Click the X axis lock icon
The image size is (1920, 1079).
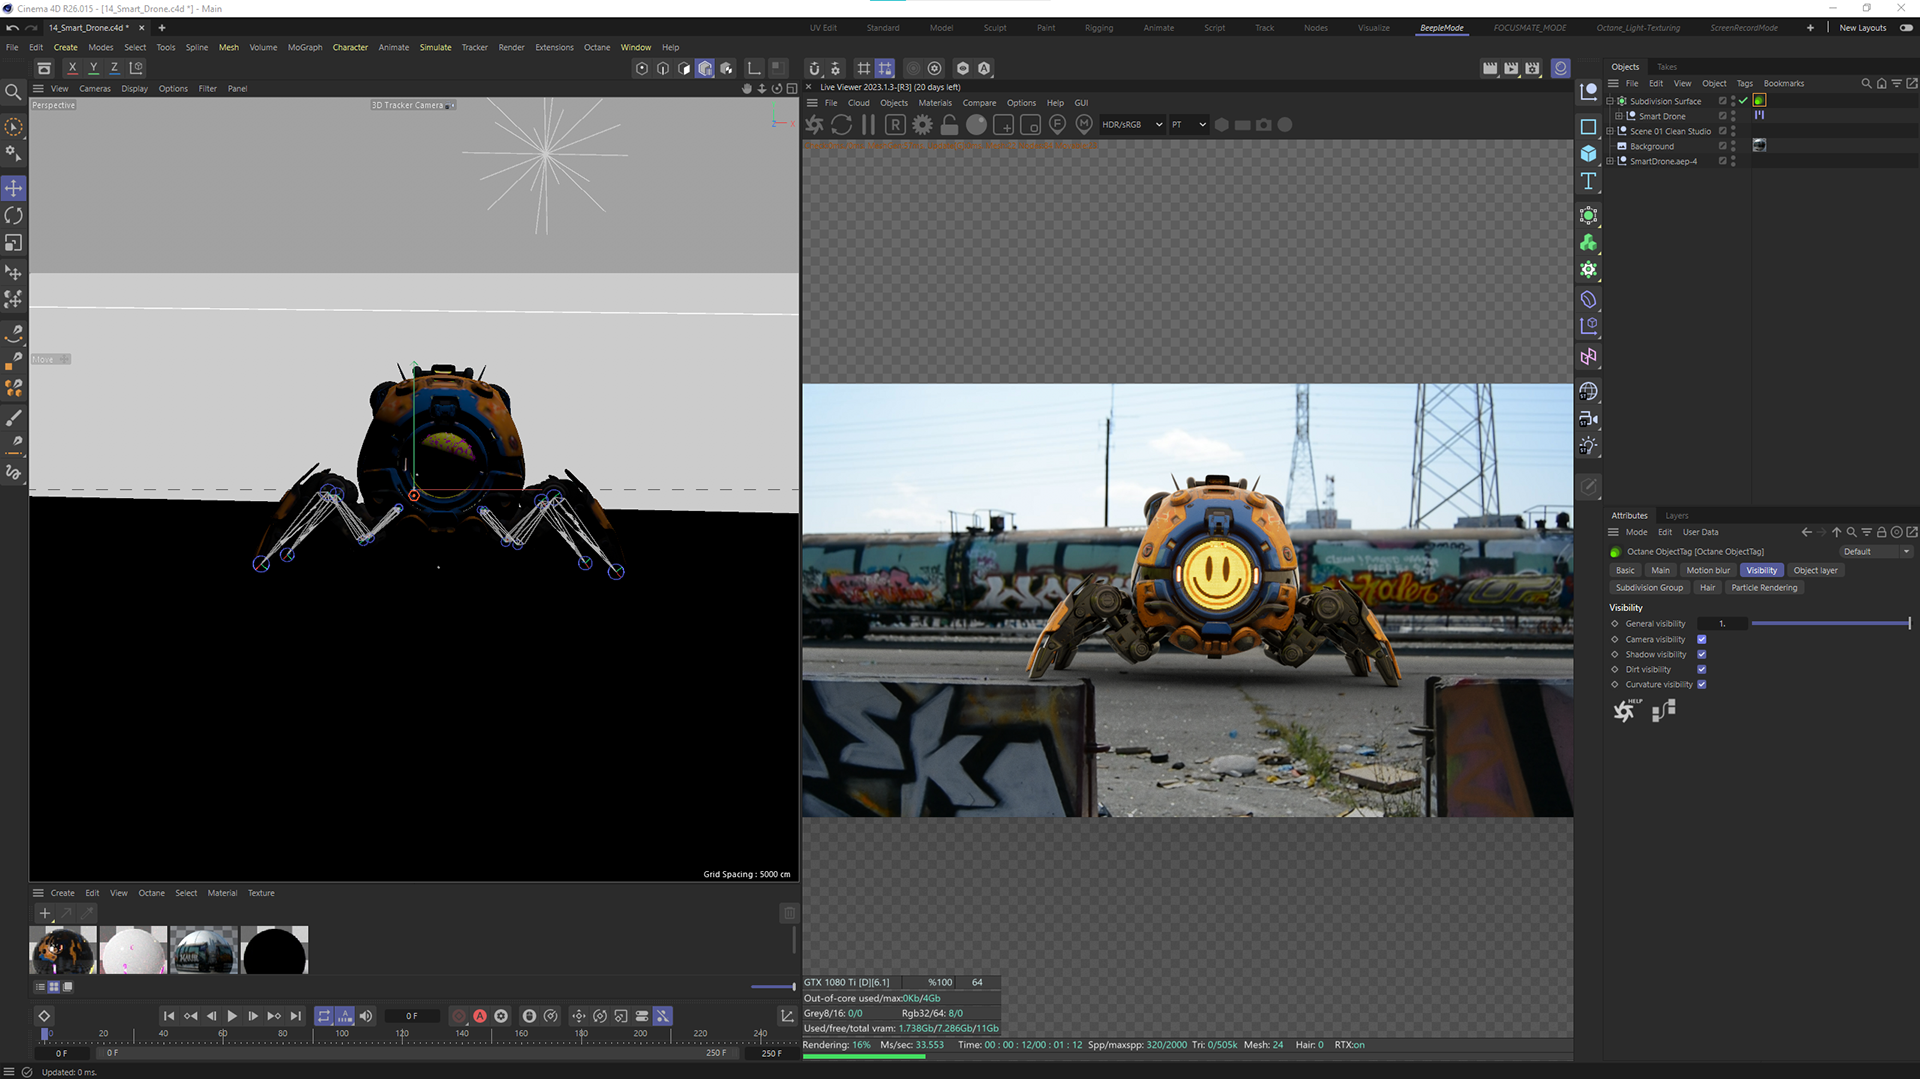click(72, 68)
